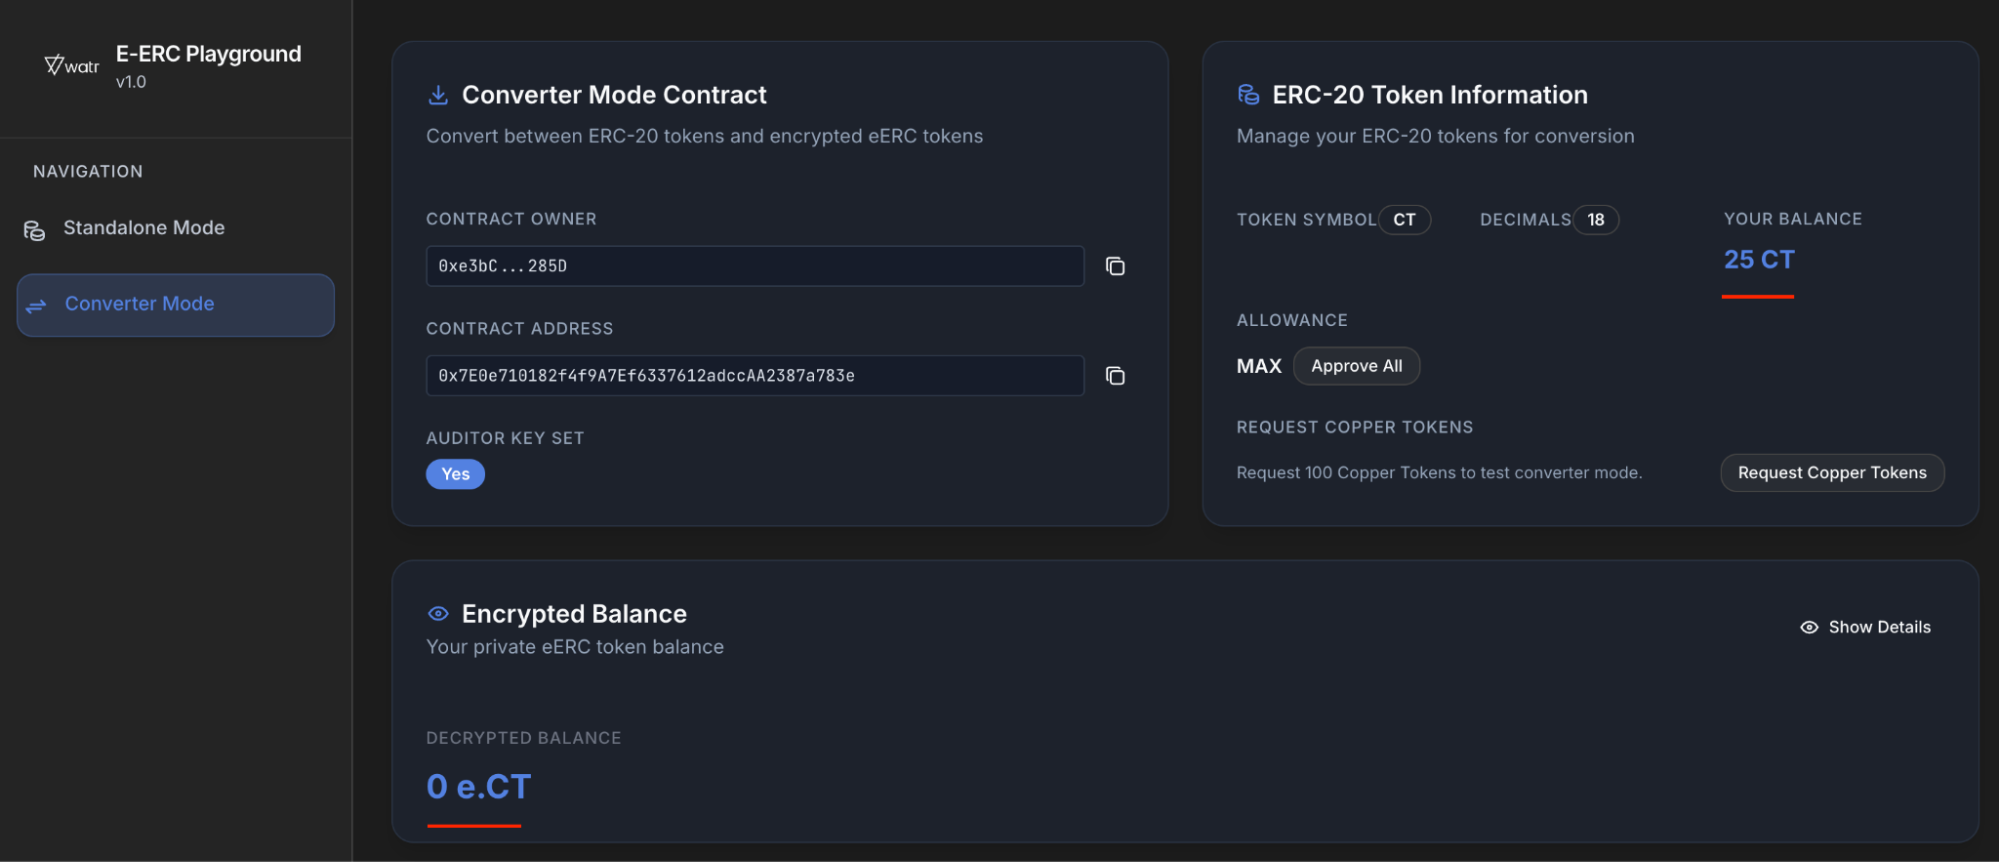Click the 0 e.CT decrypted balance
Viewport: 1999px width, 862px height.
(478, 787)
